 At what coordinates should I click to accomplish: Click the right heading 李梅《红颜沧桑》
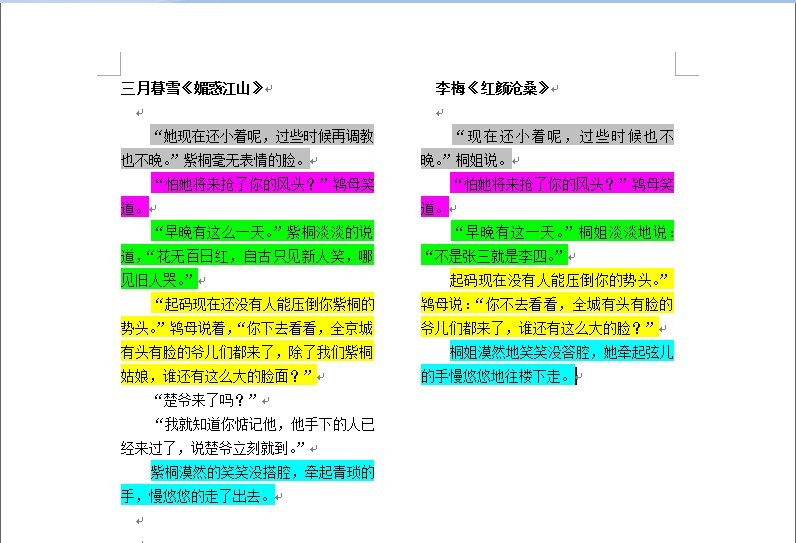coord(492,88)
